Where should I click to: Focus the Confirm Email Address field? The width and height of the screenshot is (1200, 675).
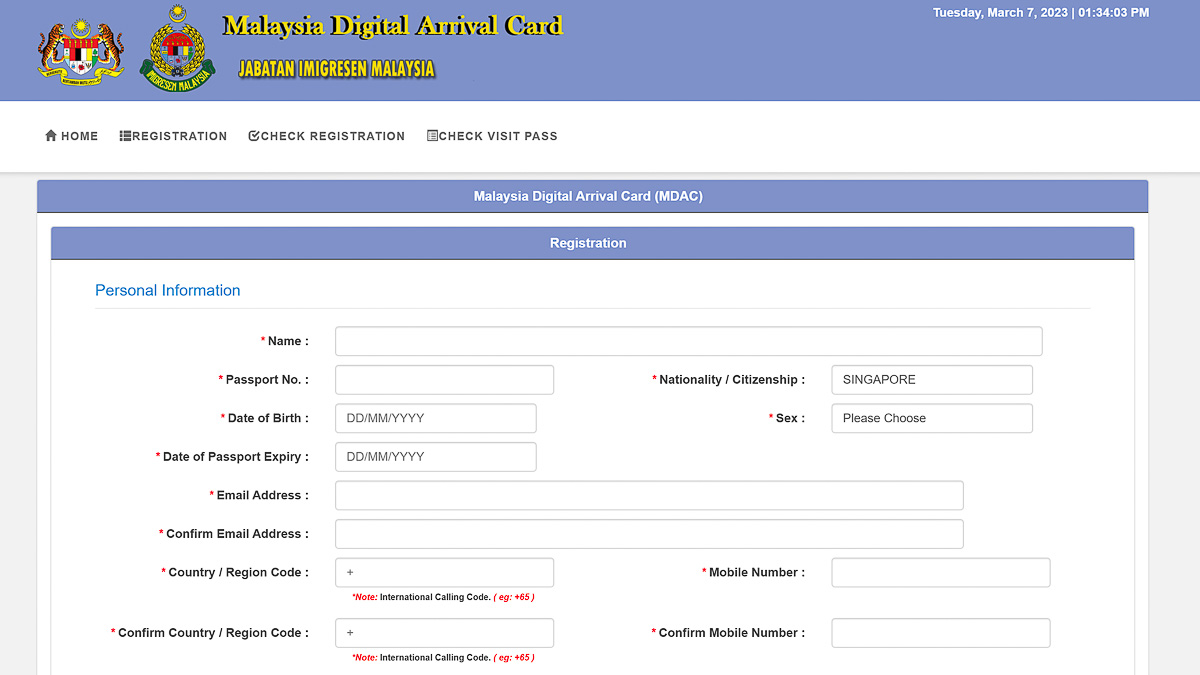649,534
